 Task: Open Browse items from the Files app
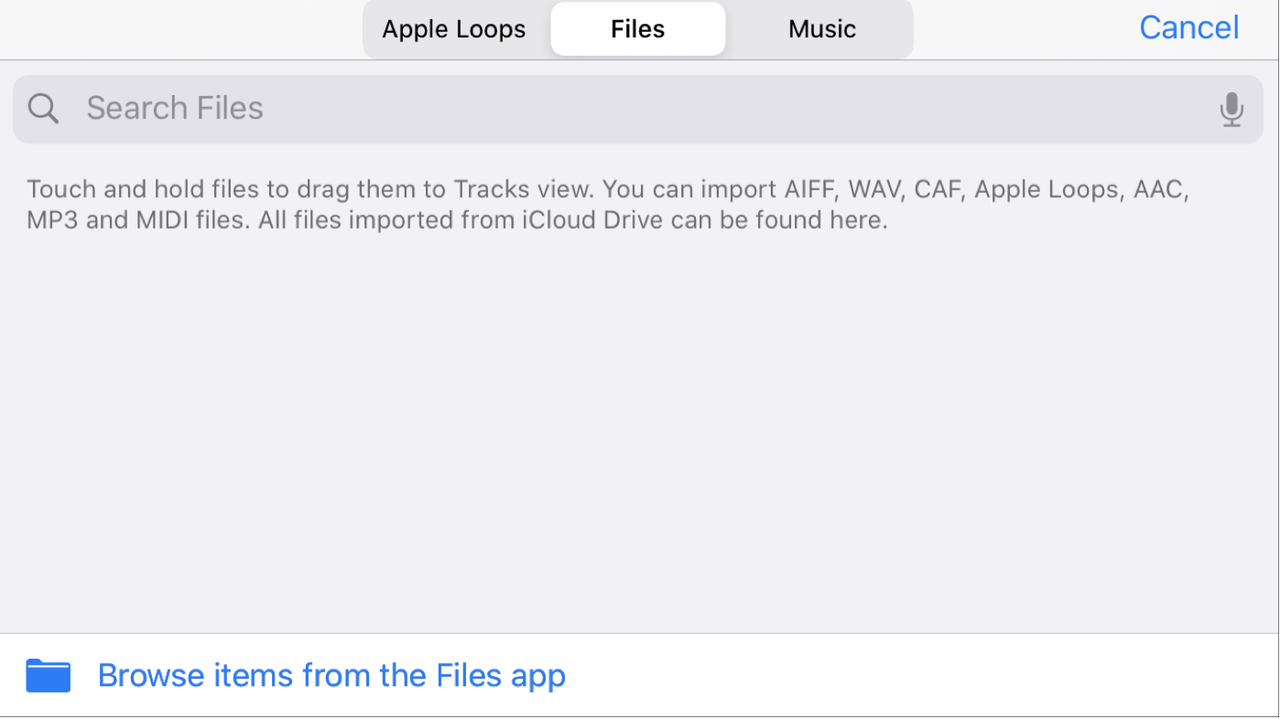tap(331, 676)
